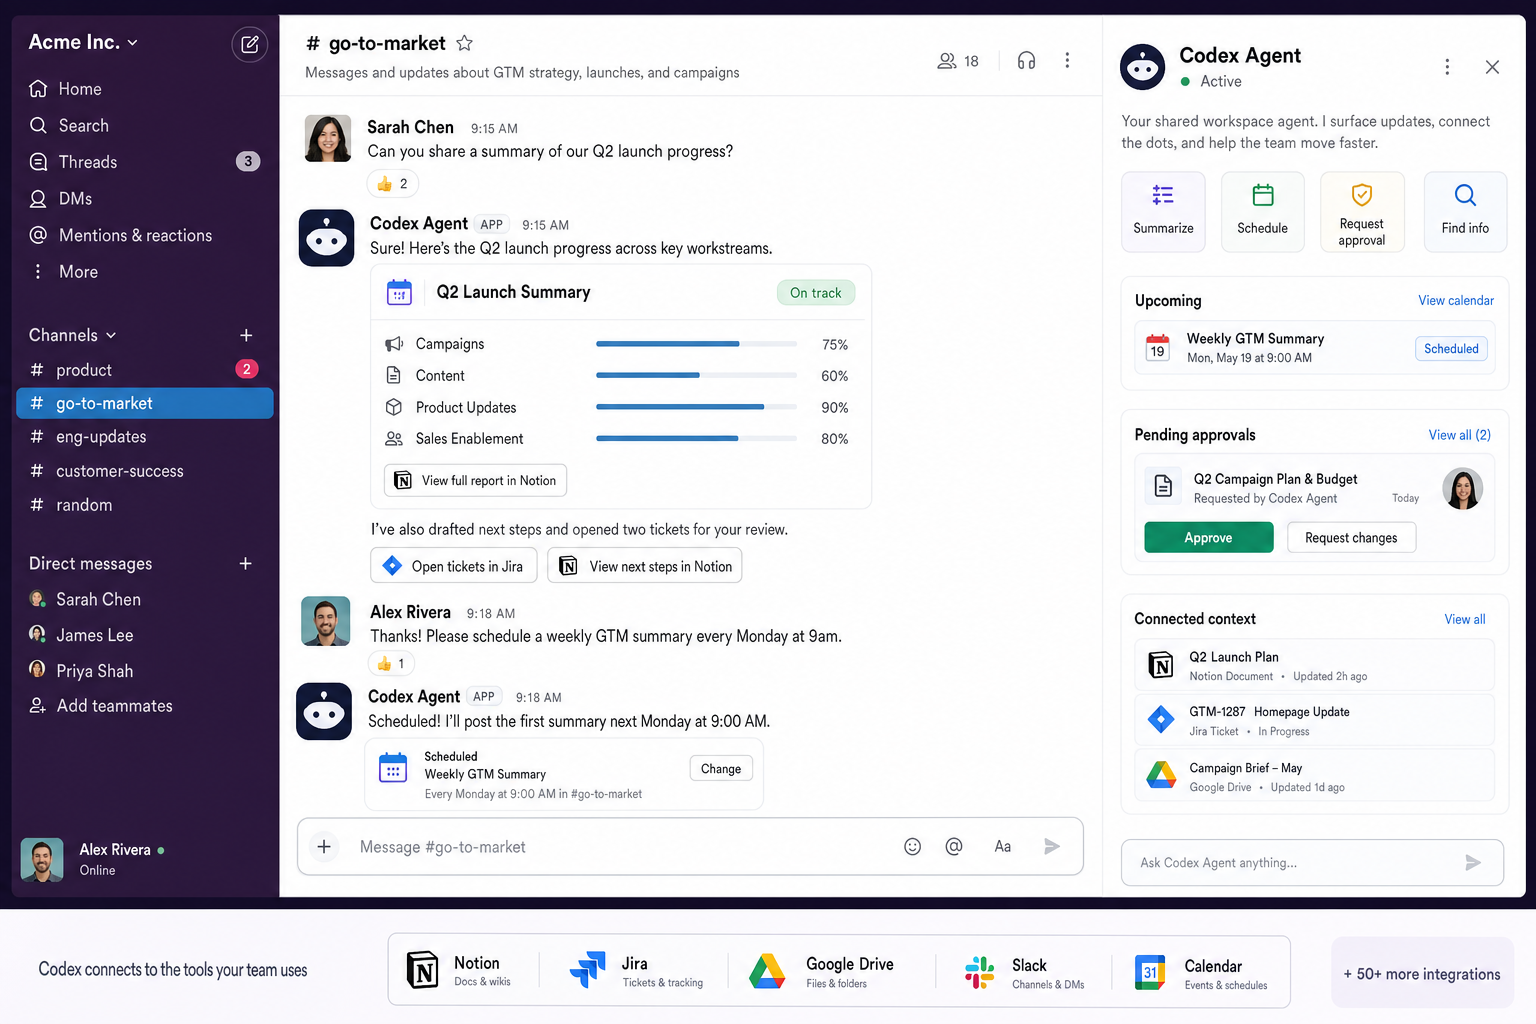This screenshot has width=1536, height=1024.
Task: Expand the Acme Inc. workspace menu
Action: pos(84,42)
